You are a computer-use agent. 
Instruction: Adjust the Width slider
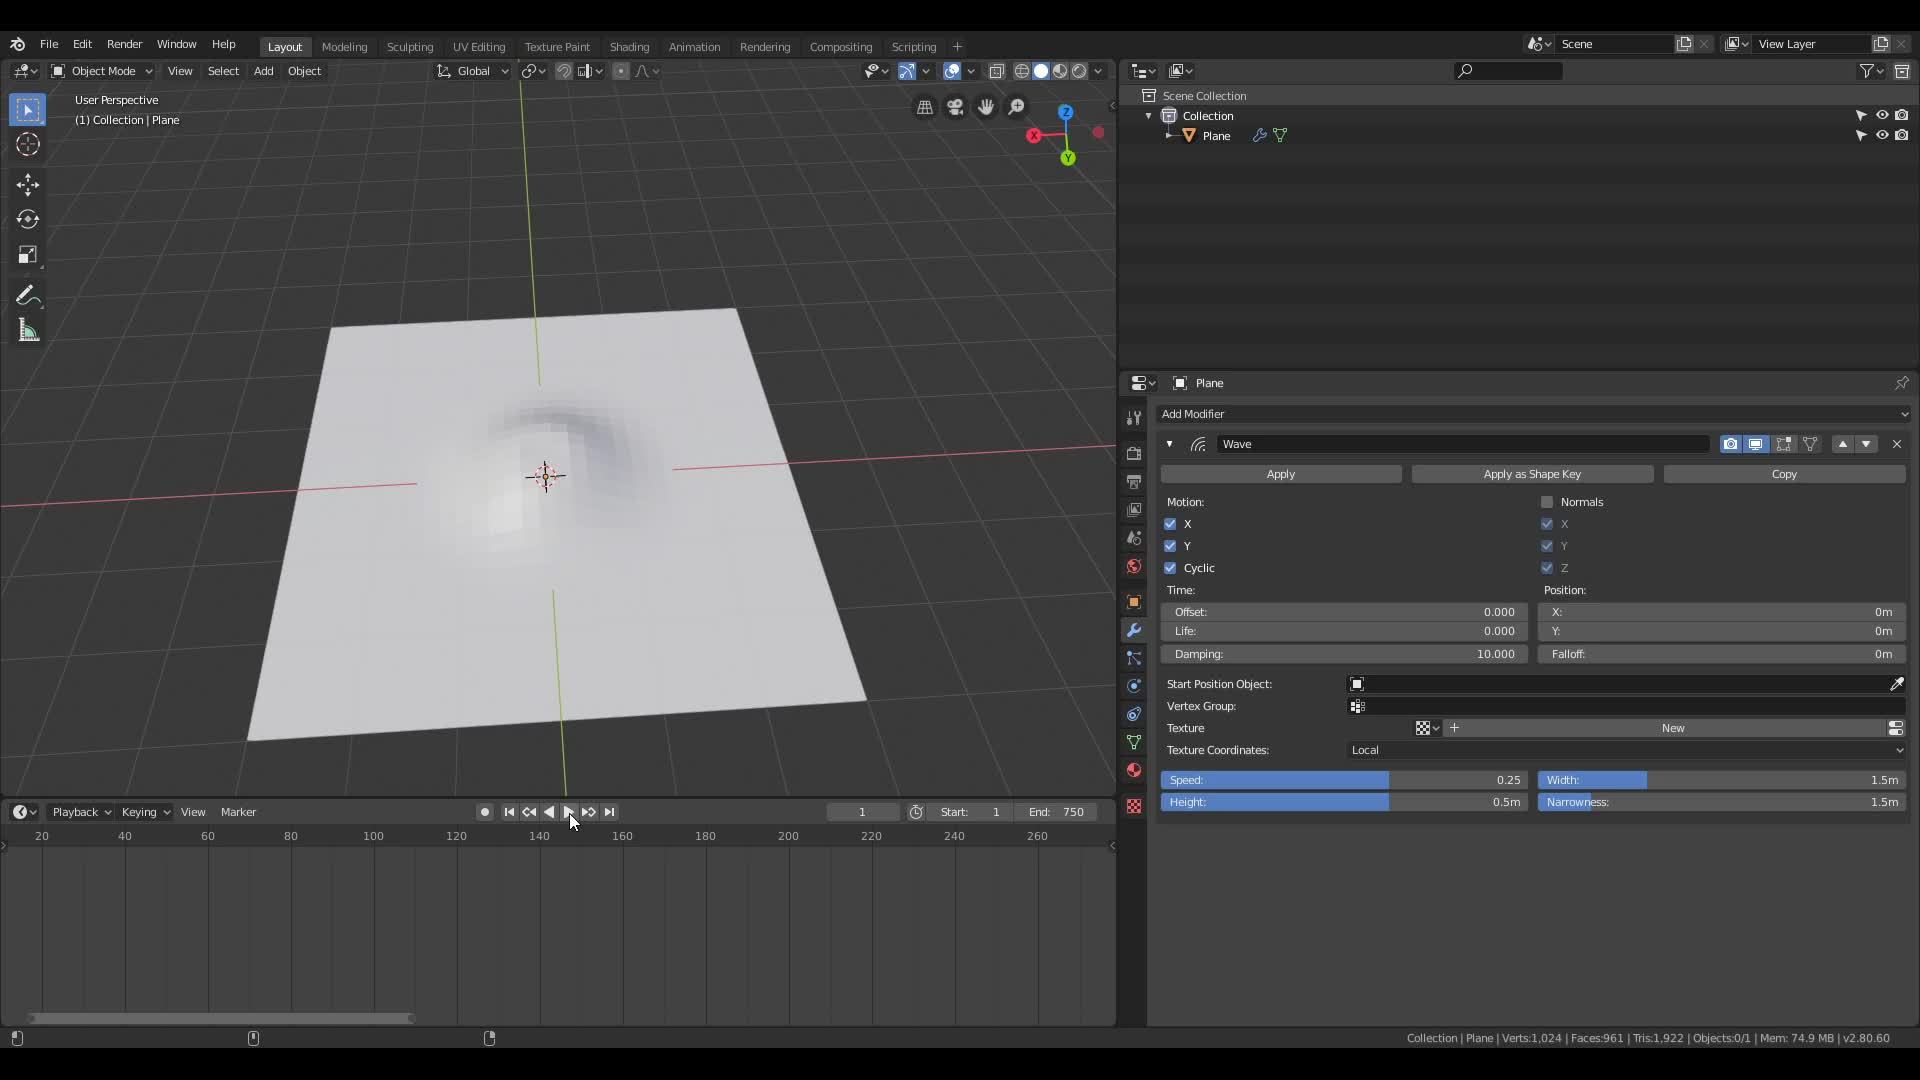point(1721,780)
